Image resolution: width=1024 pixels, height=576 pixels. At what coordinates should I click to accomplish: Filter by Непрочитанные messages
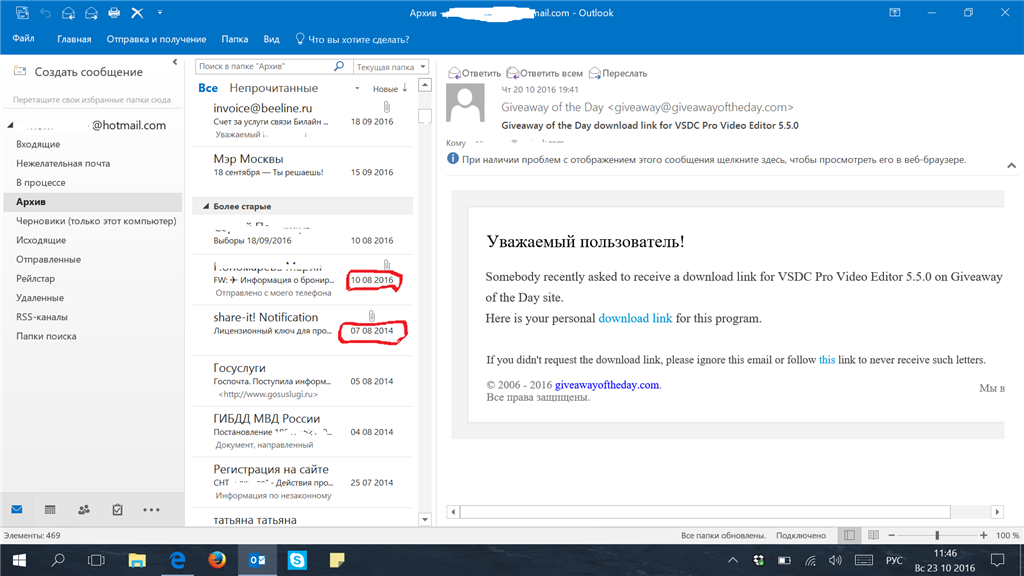click(x=273, y=88)
